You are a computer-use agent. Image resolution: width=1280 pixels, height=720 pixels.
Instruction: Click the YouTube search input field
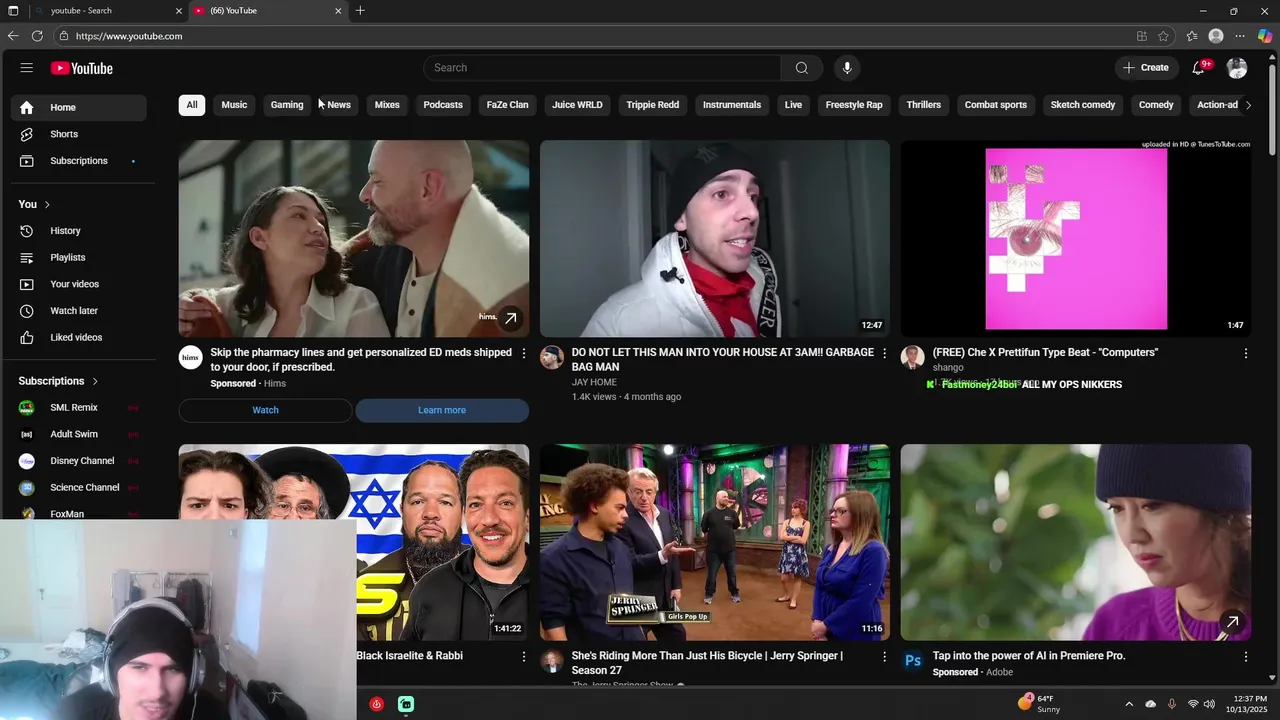[x=602, y=68]
